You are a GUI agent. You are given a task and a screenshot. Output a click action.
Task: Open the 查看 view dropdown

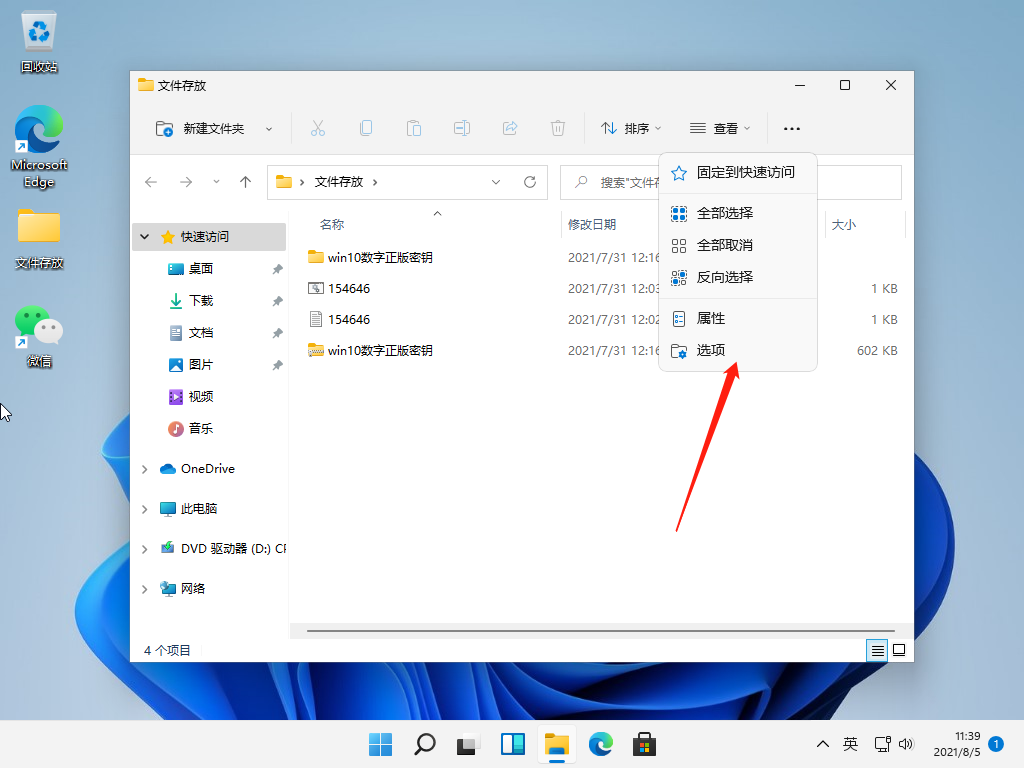(720, 128)
